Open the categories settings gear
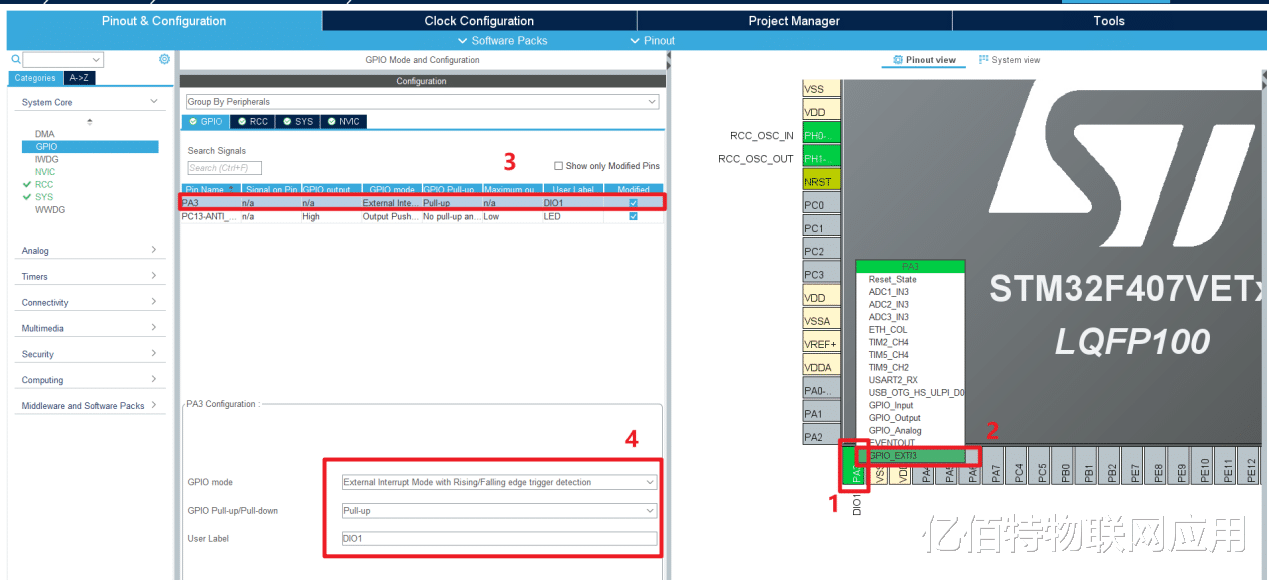Screen dimensions: 1269x580 [164, 60]
